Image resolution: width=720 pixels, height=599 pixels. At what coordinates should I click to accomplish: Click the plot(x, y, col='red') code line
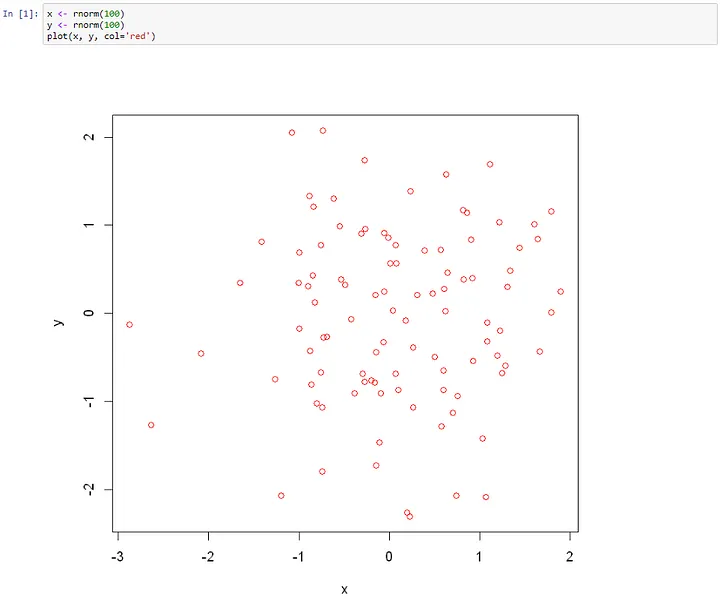pos(100,36)
